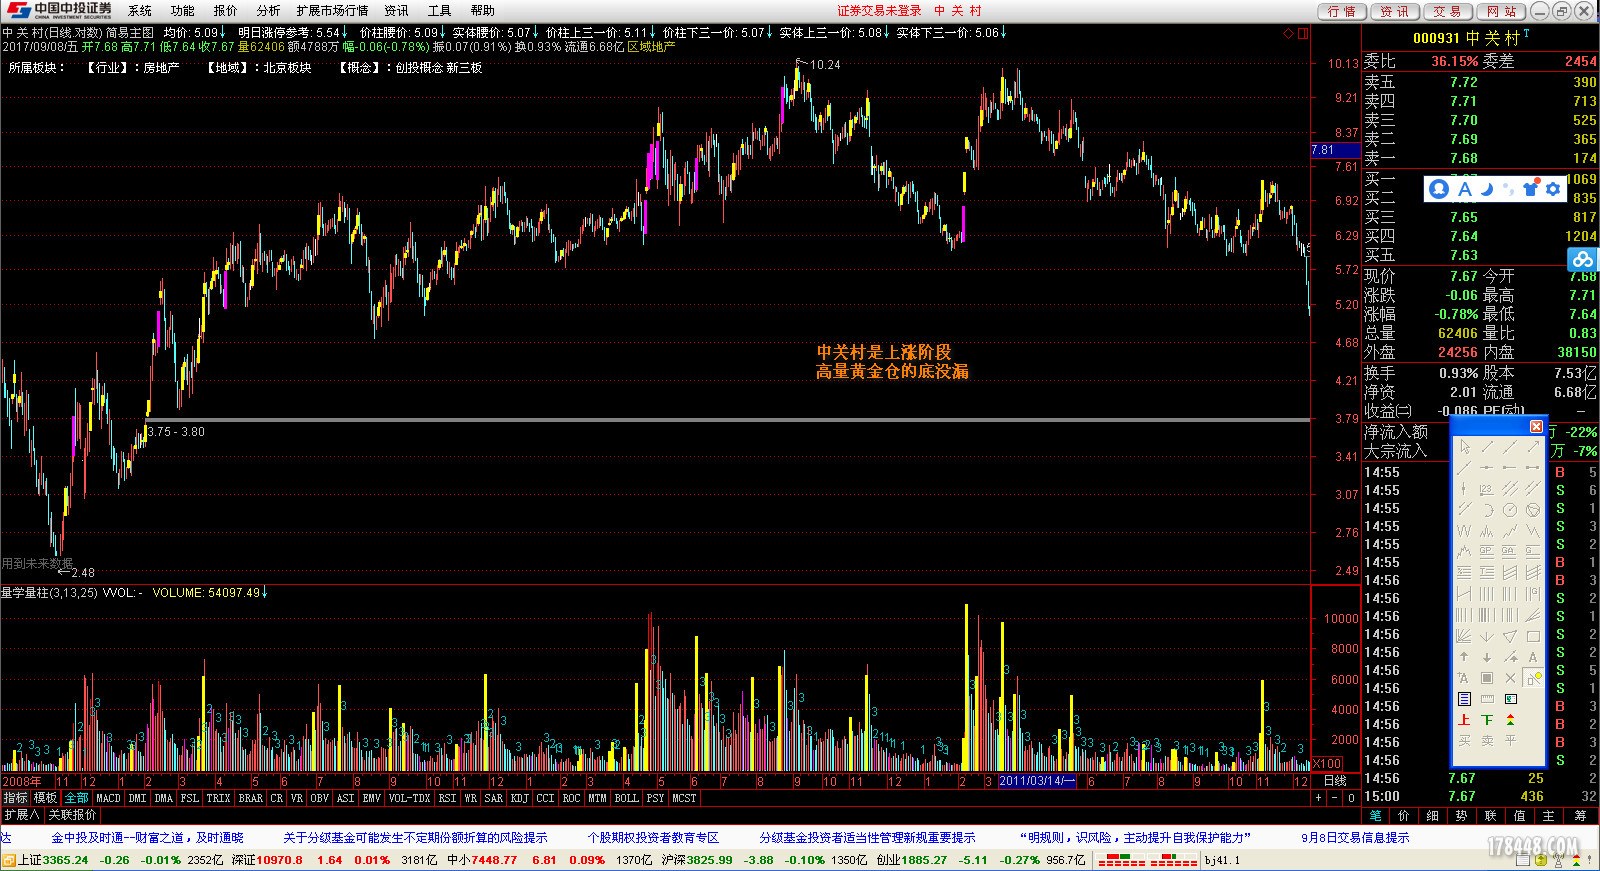
Task: Select the 全部 indicator tab
Action: tap(77, 798)
